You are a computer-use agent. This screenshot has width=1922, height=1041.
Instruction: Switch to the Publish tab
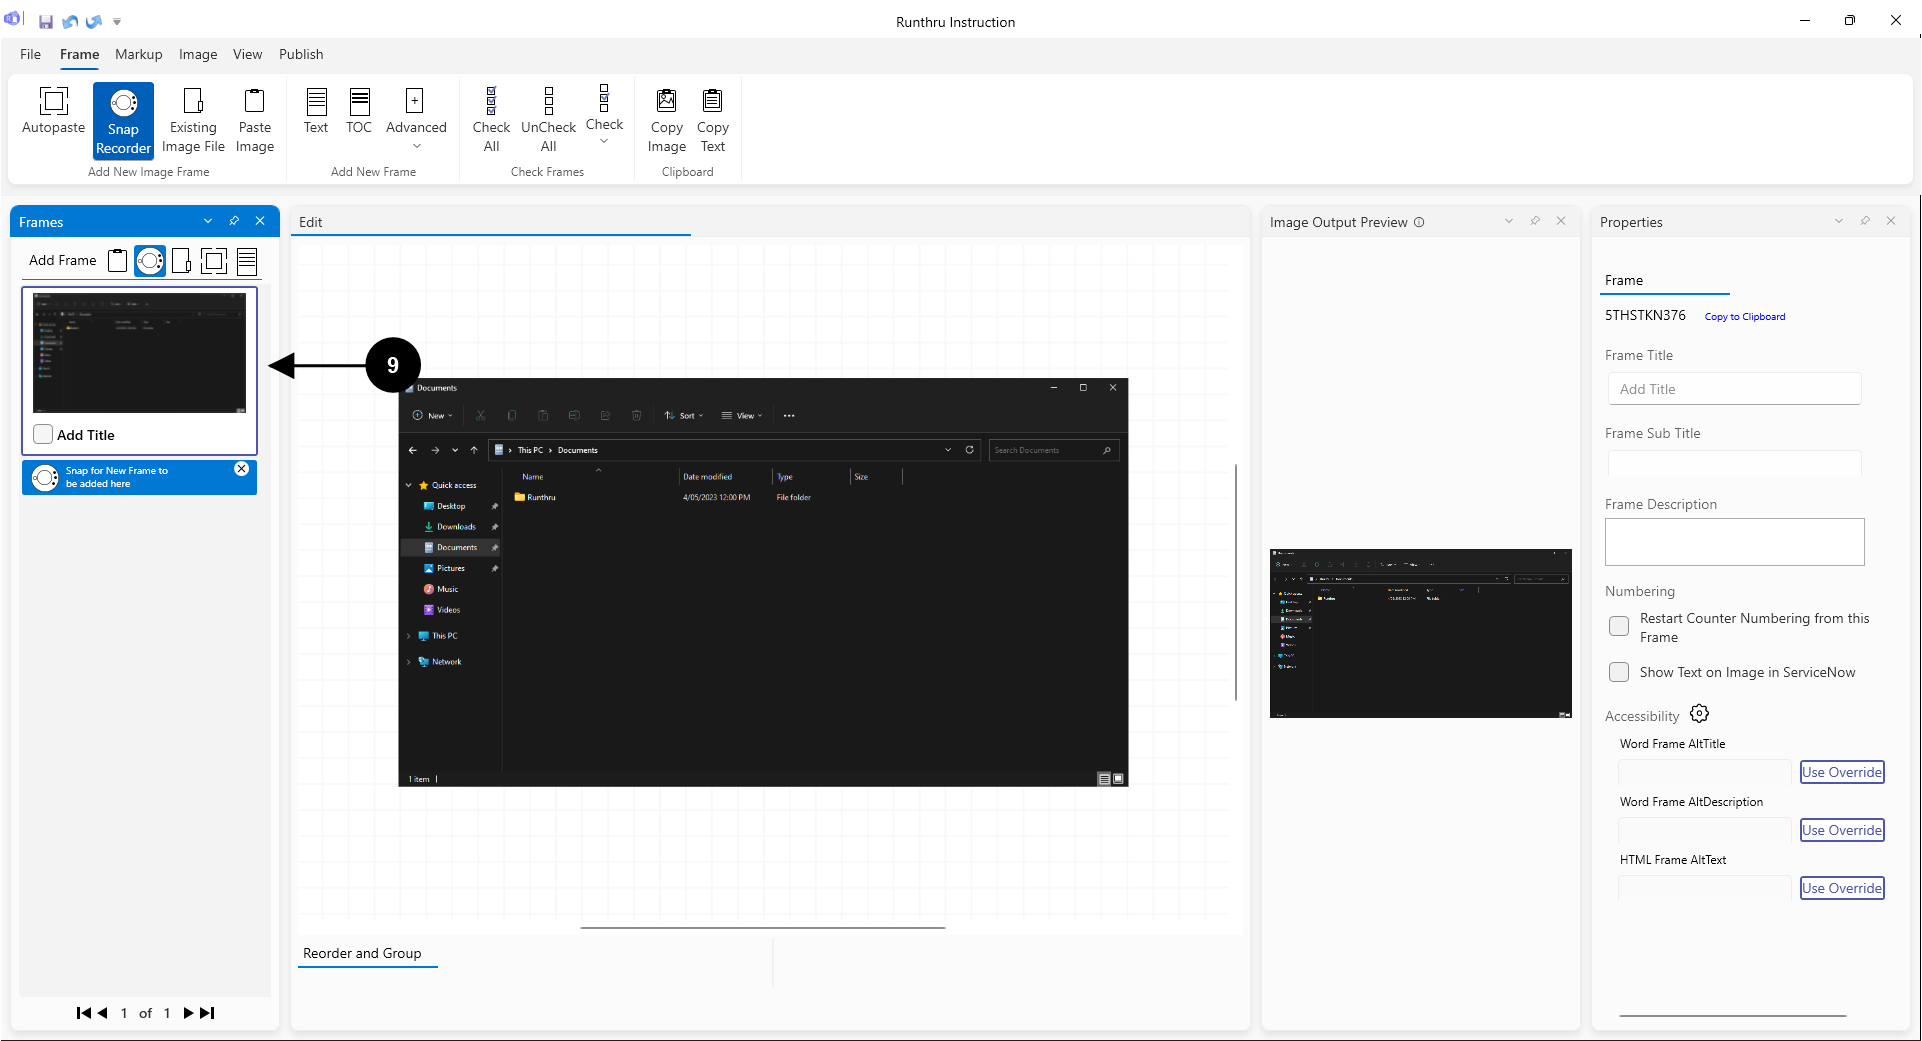click(x=301, y=54)
